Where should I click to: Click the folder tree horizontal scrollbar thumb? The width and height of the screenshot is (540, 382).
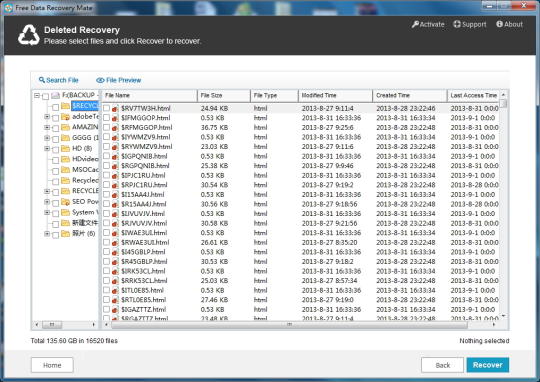pyautogui.click(x=52, y=324)
